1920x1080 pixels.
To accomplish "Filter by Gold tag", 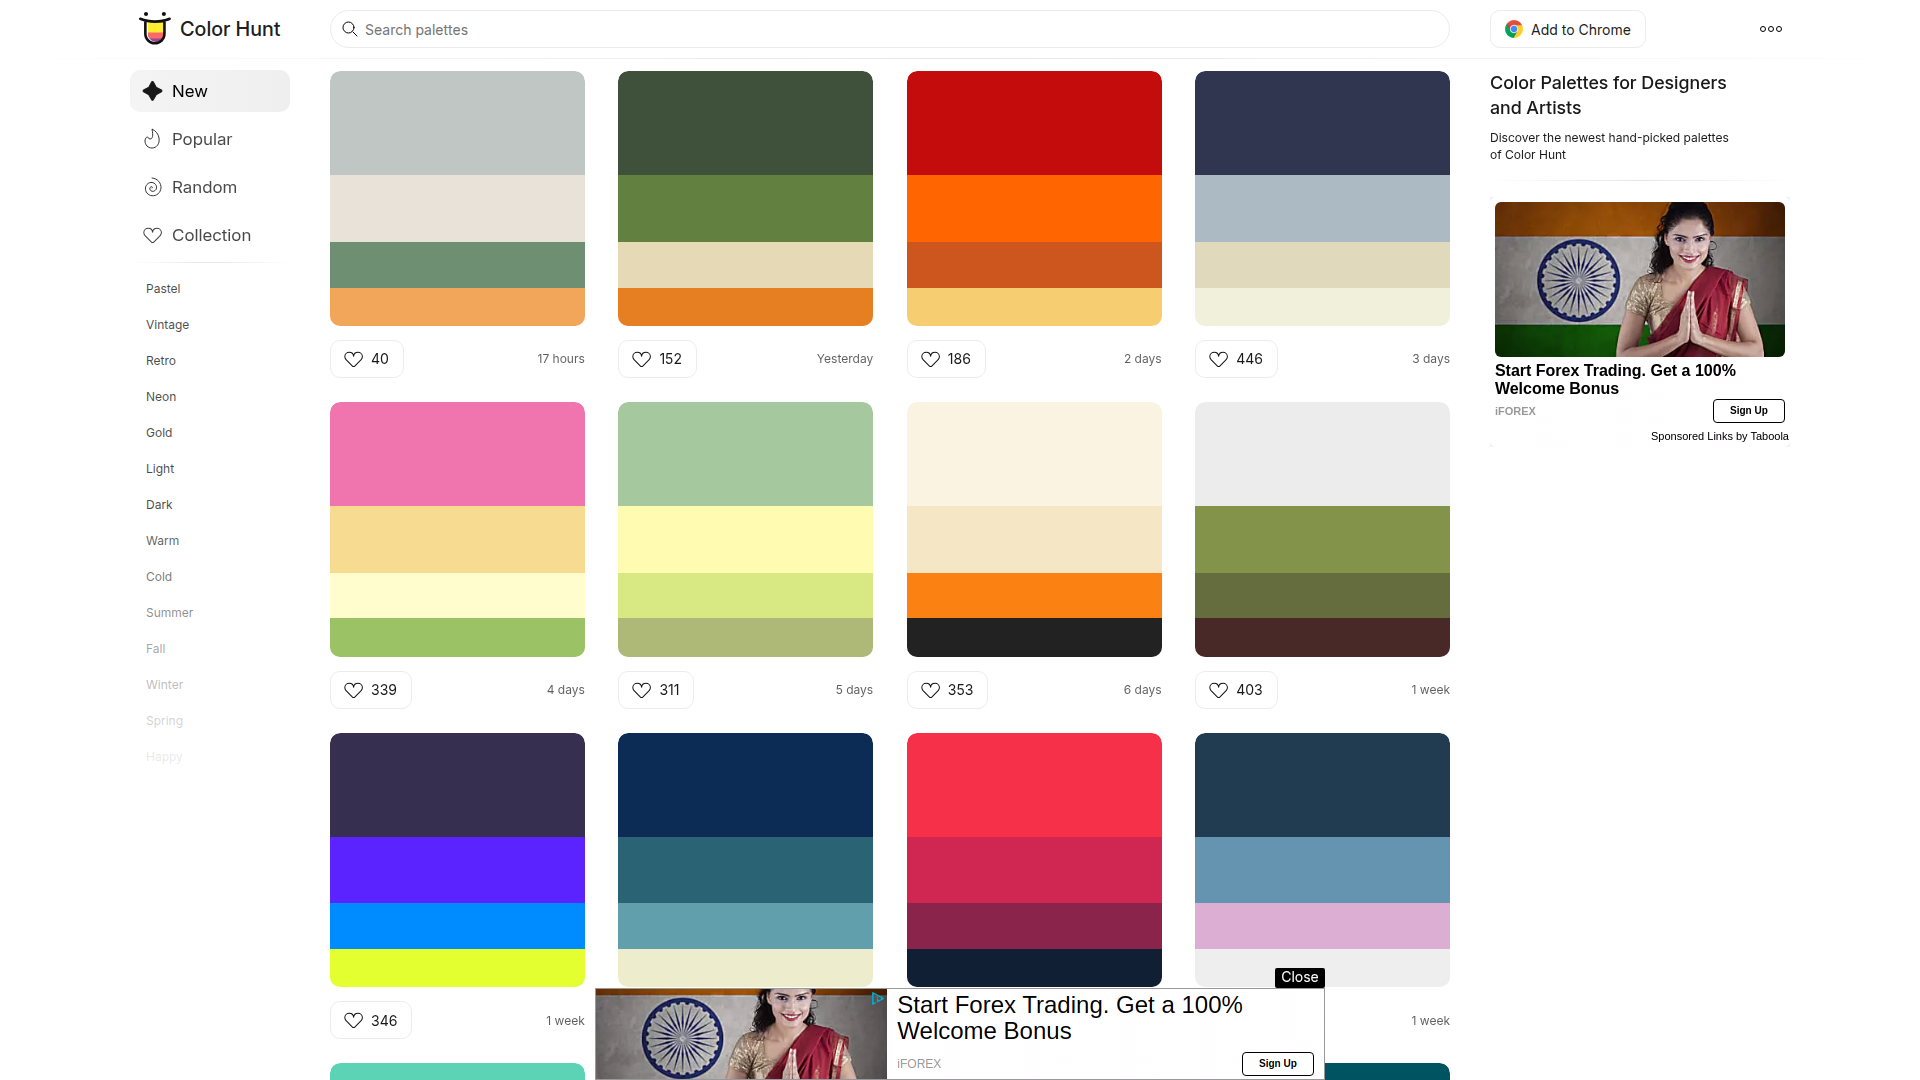I will tap(159, 433).
